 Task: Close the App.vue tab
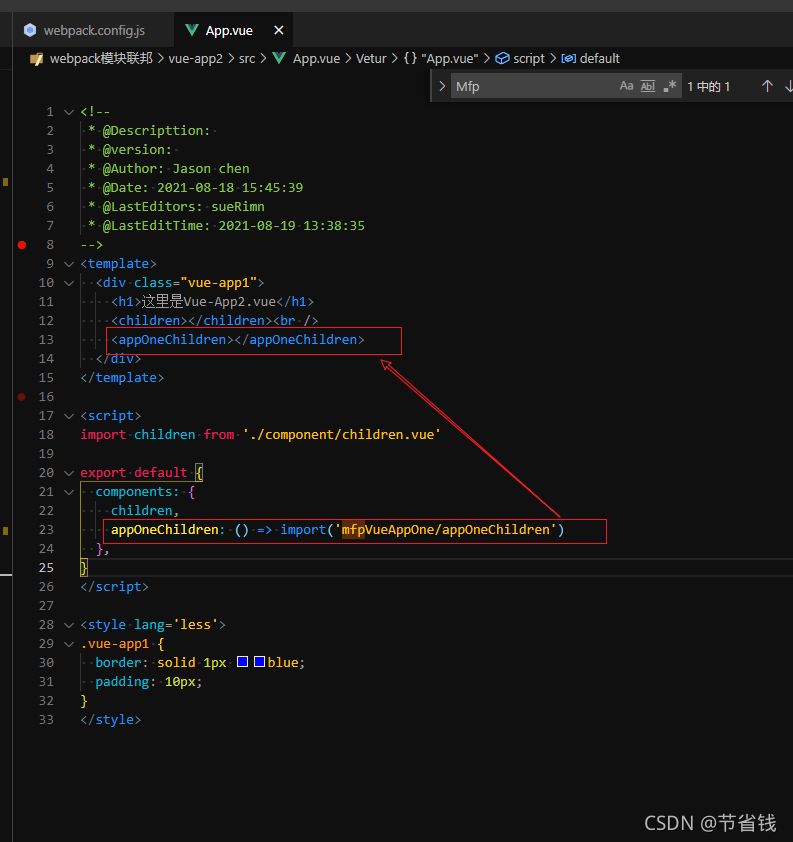(279, 31)
